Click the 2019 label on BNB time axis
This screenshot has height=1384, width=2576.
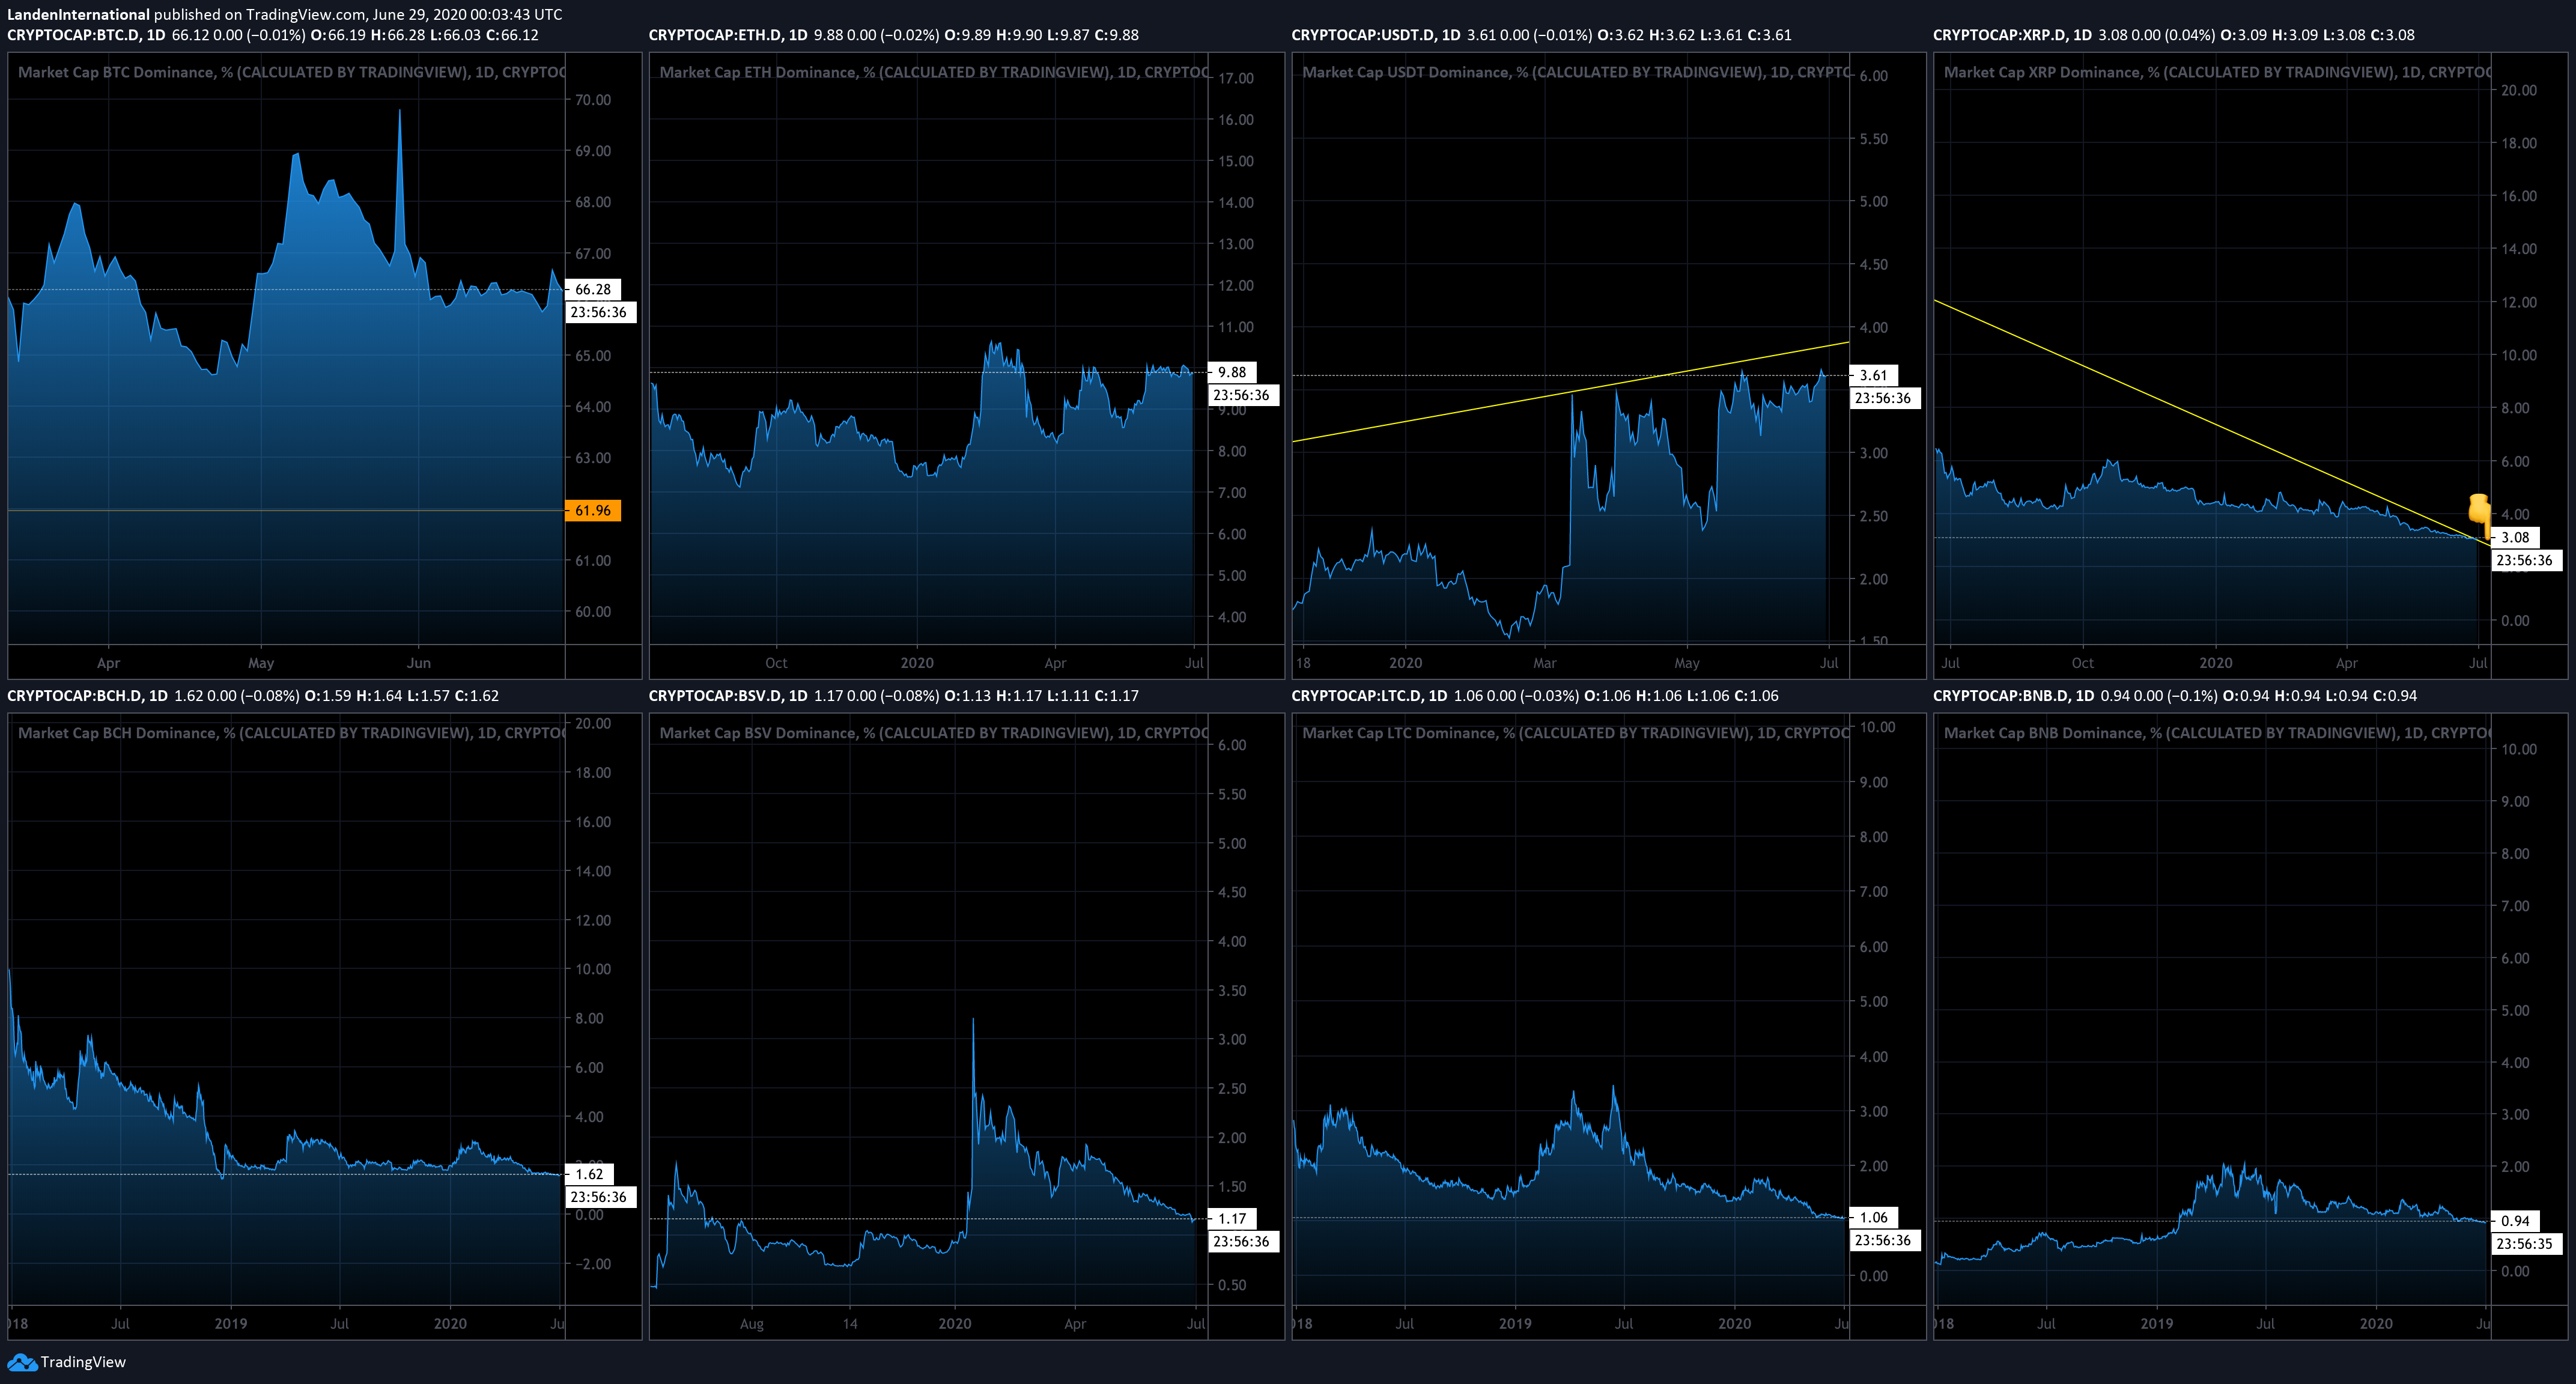pyautogui.click(x=2157, y=1324)
